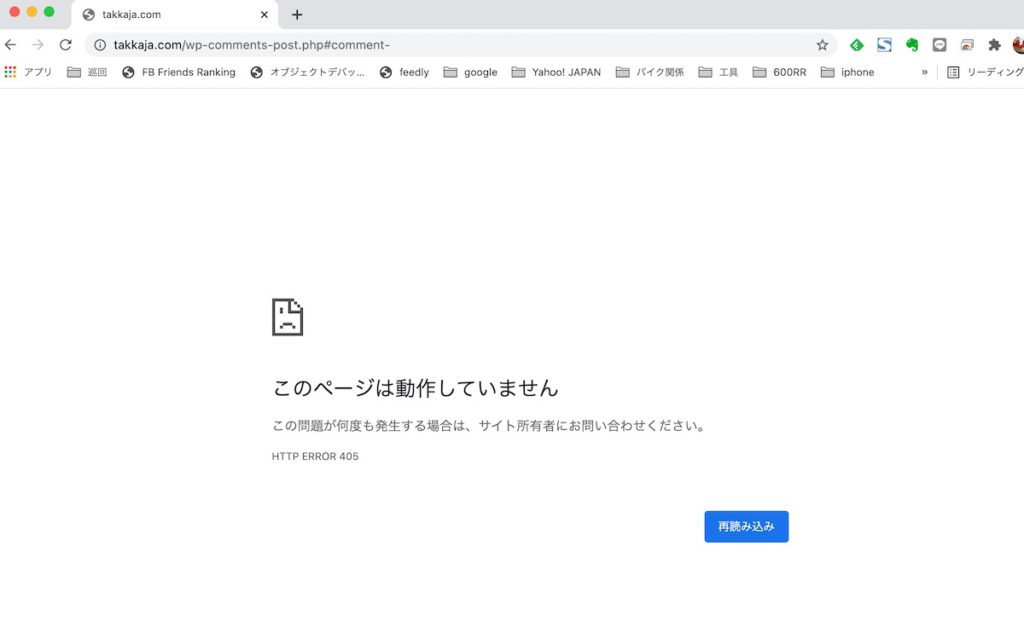
Task: Bookmark this page with the star icon
Action: pyautogui.click(x=822, y=45)
